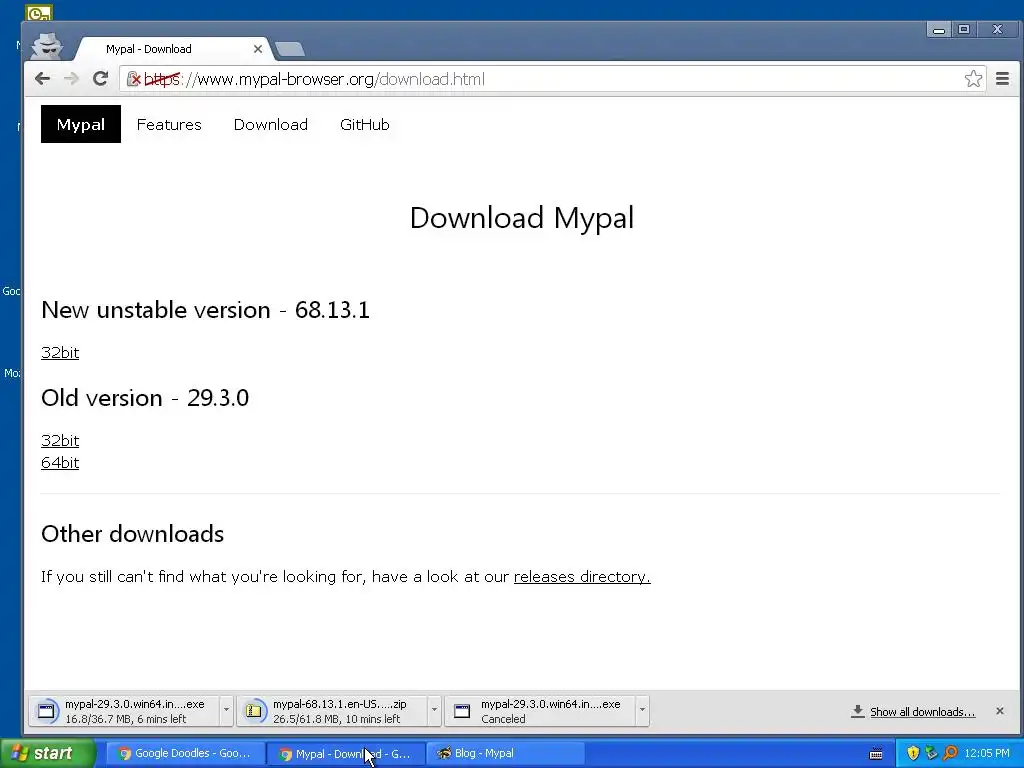Download 64bit of old version 29.3.0
The width and height of the screenshot is (1024, 768).
coord(60,463)
